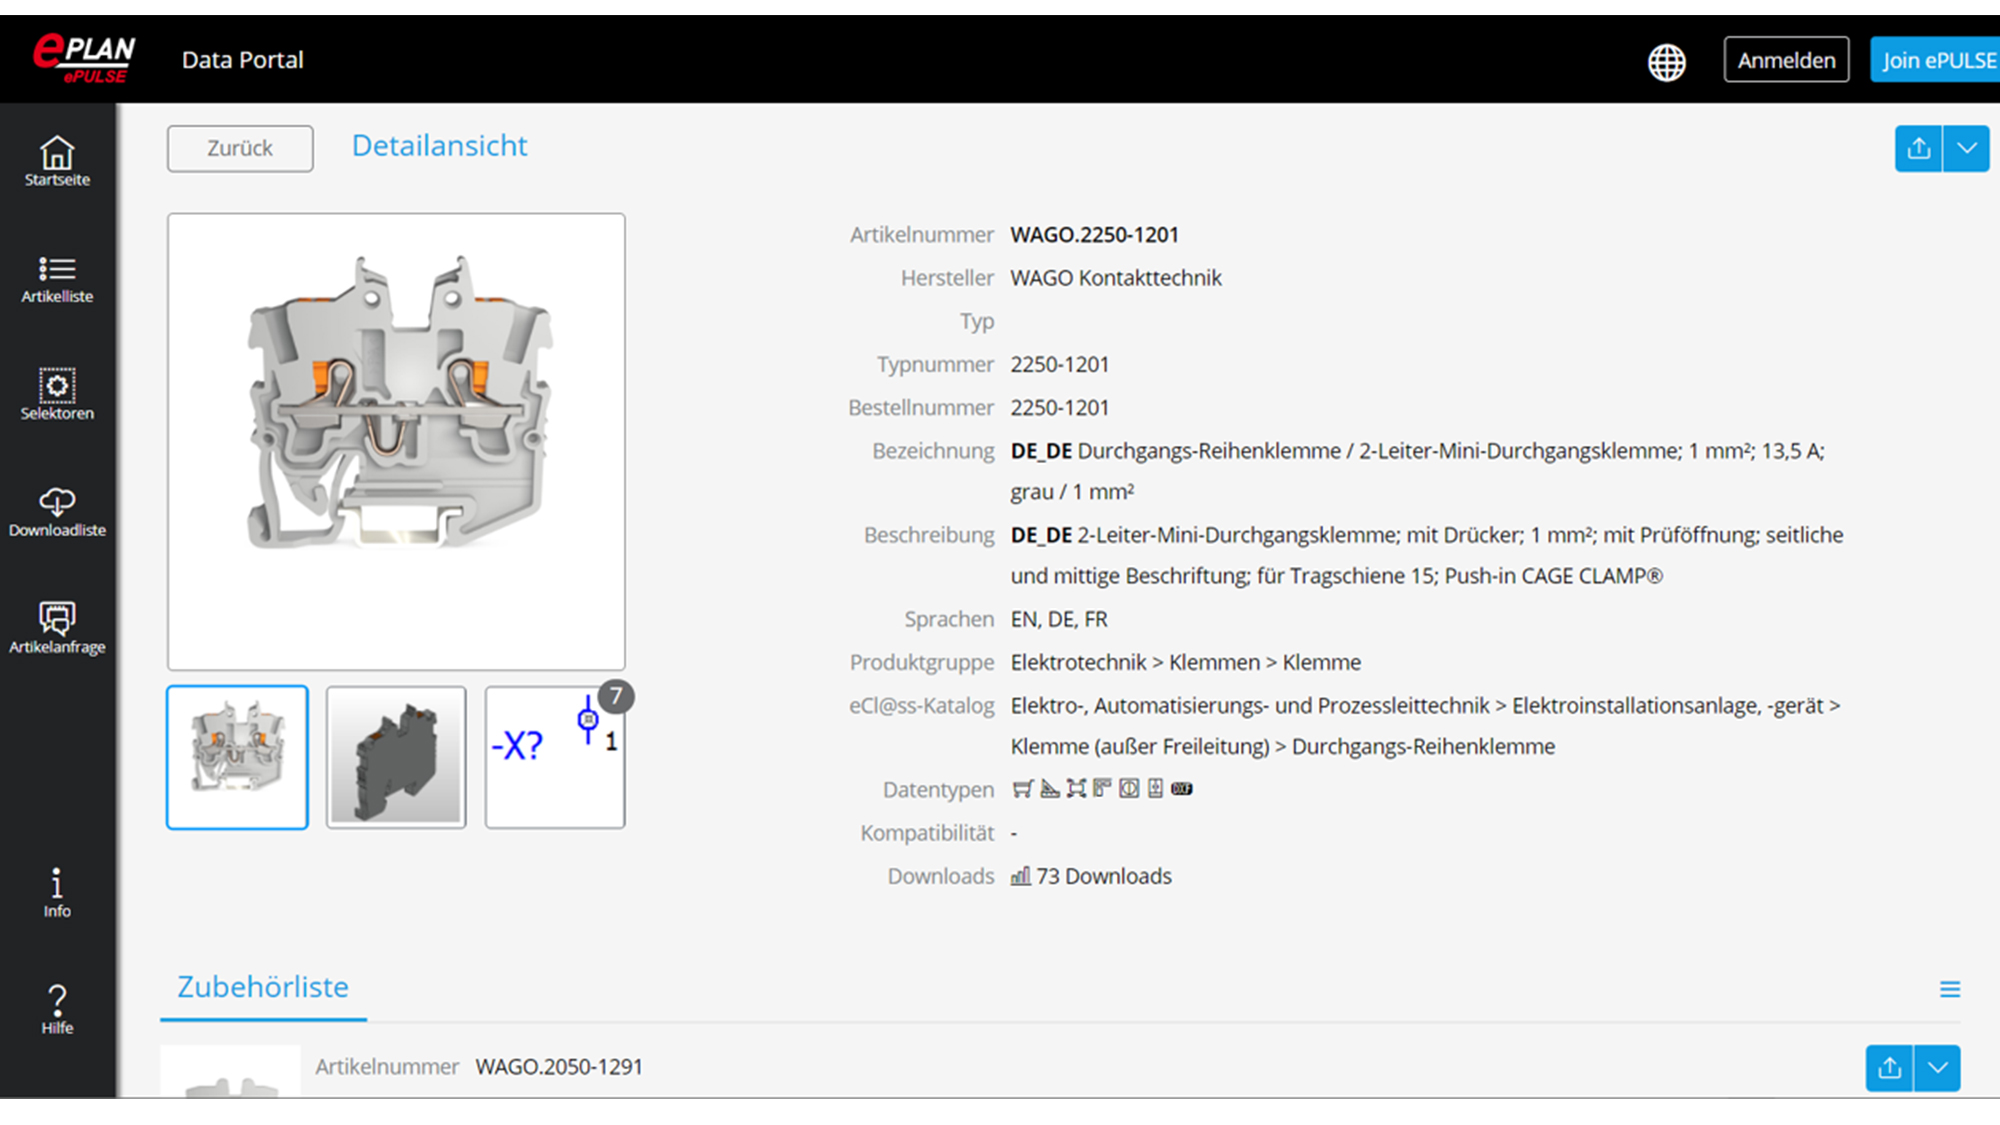Click the connection points data type icon
2000x1125 pixels.
point(1076,789)
